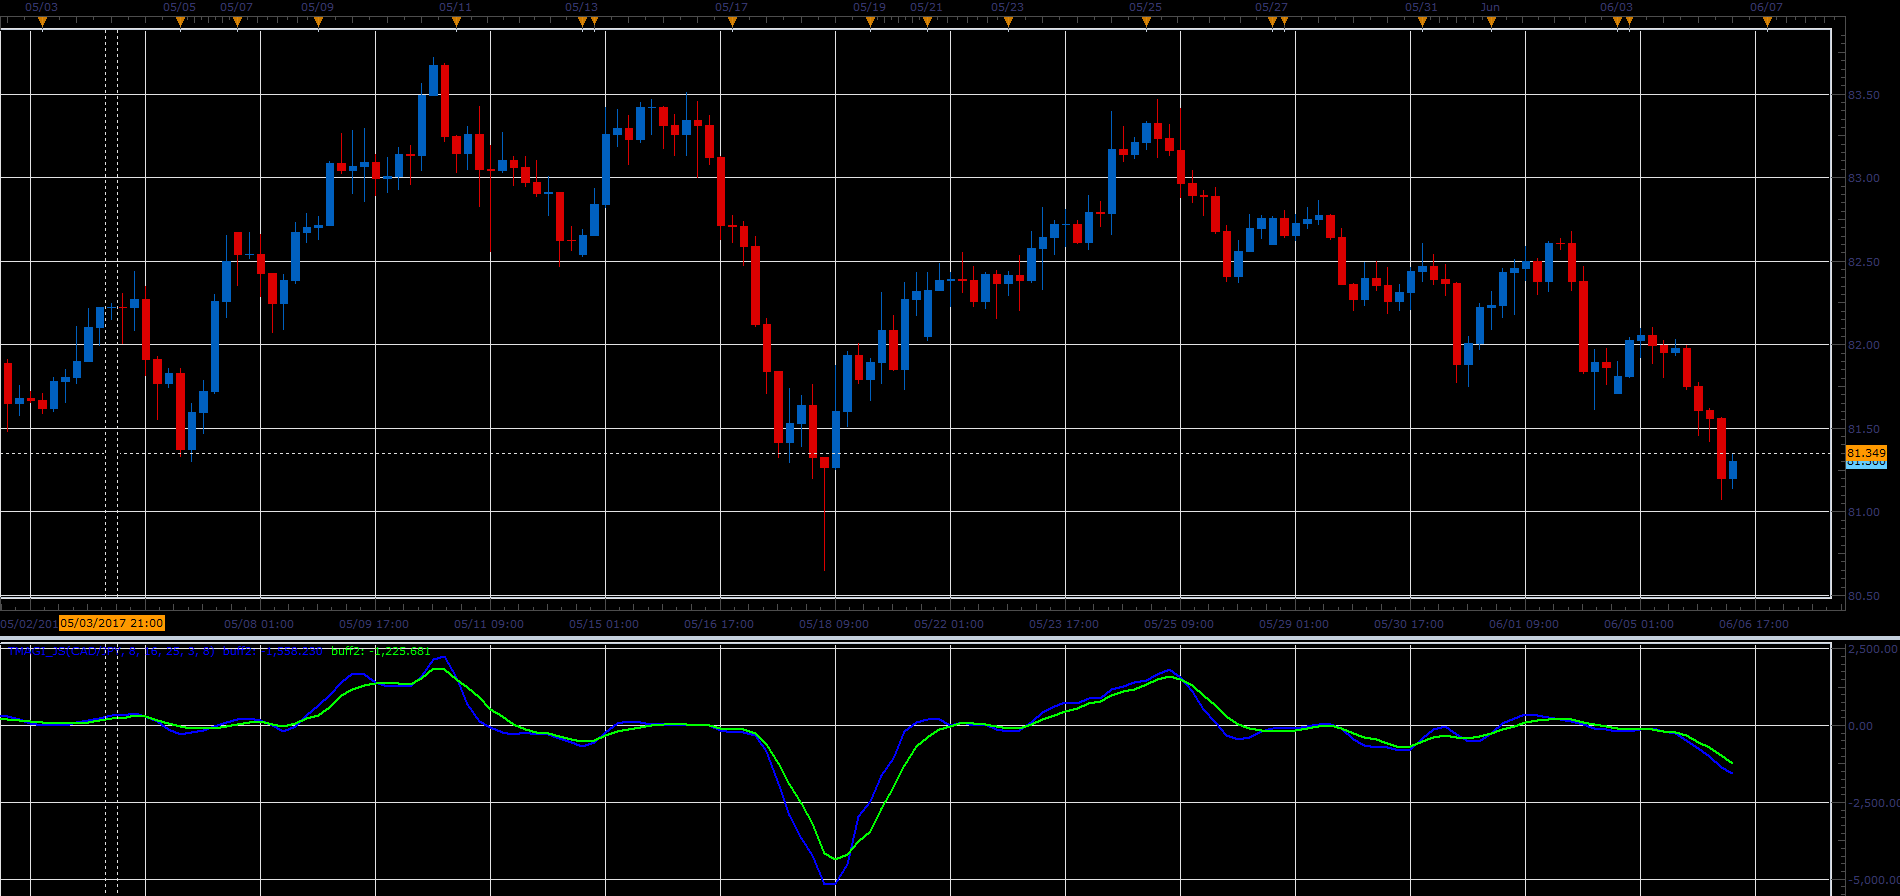The height and width of the screenshot is (896, 1900).
Task: Select the orange marker under 06/07
Action: coord(1767,22)
